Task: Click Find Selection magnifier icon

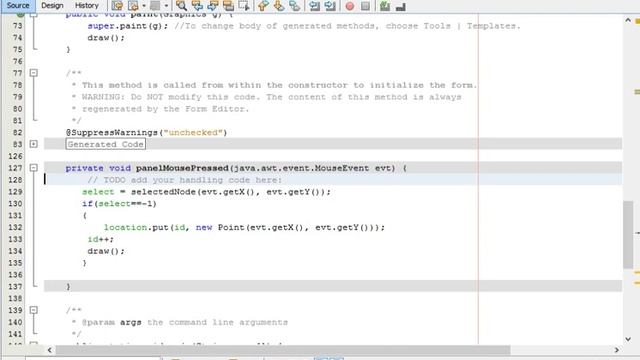Action: 181,6
